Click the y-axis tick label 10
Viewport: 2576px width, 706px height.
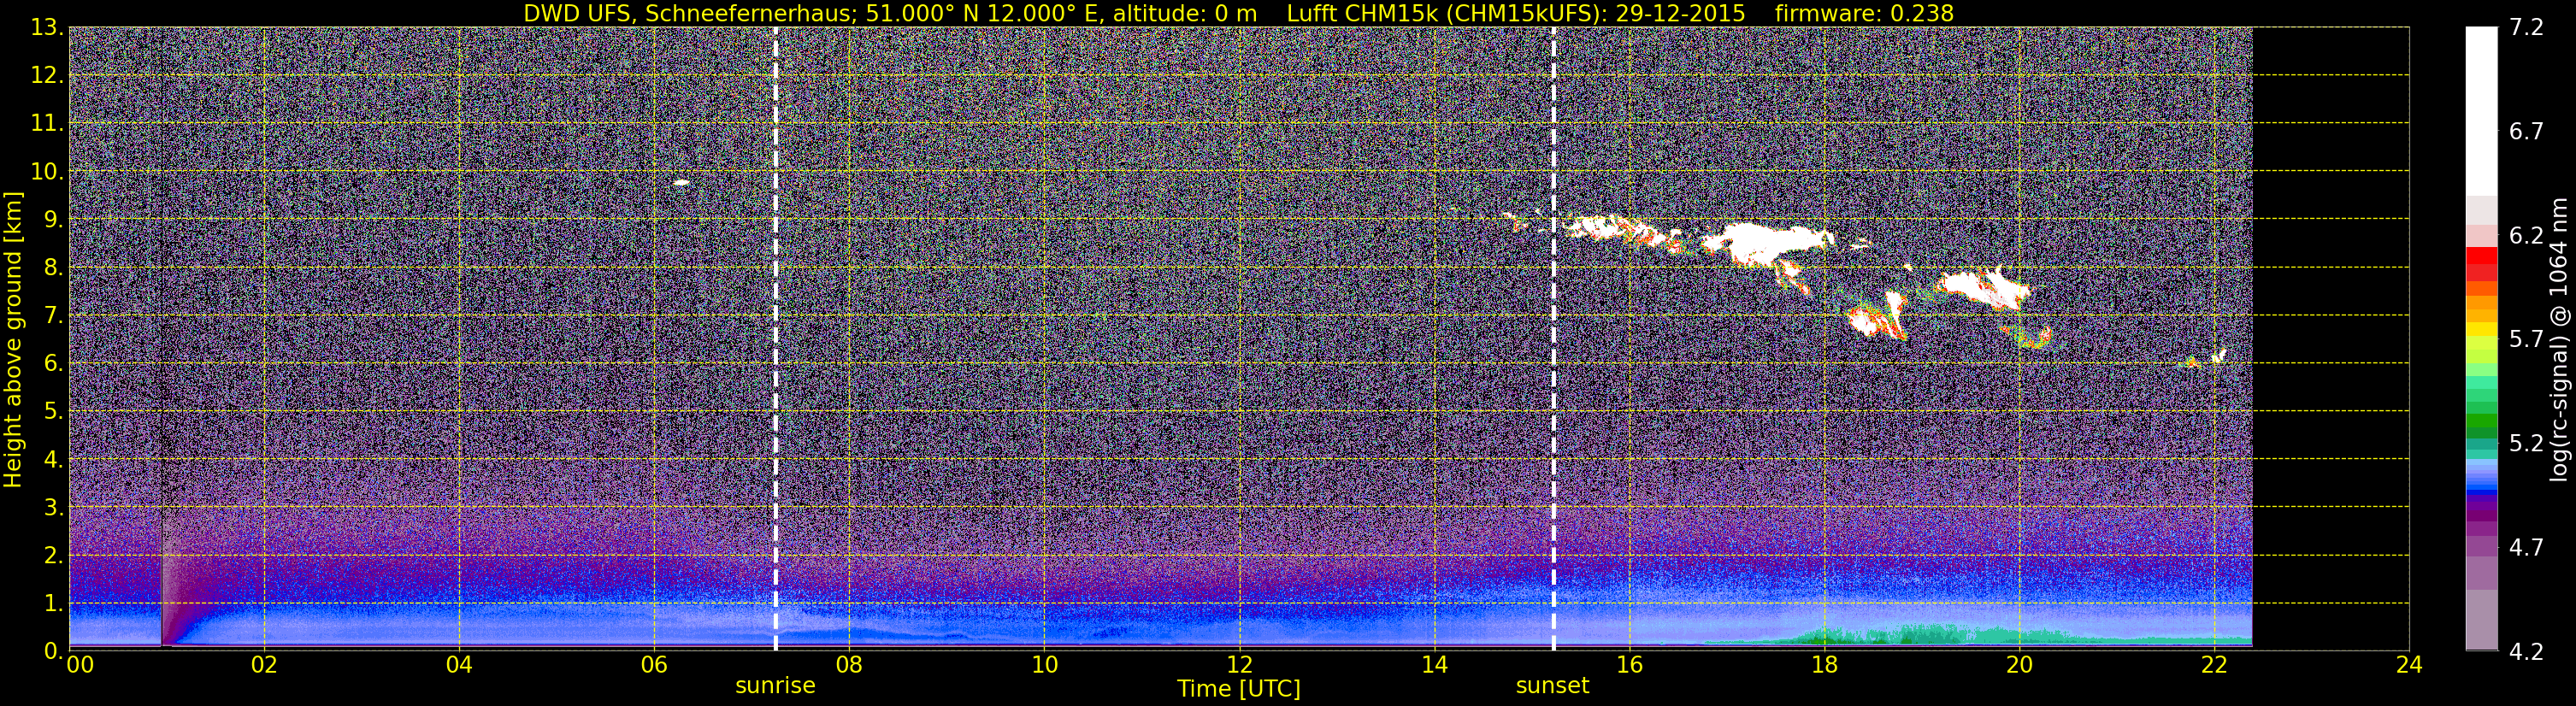tap(48, 172)
